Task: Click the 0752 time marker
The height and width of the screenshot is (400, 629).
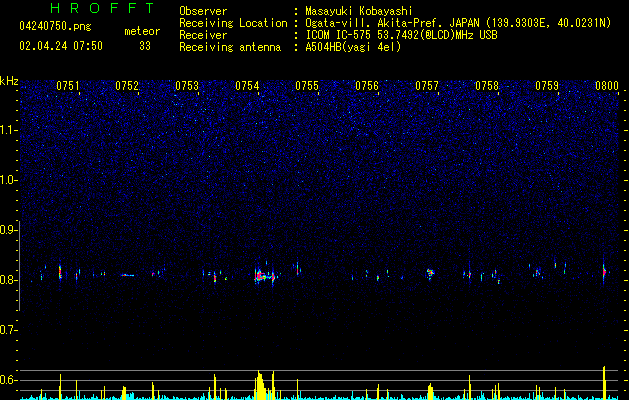Action: click(x=127, y=86)
